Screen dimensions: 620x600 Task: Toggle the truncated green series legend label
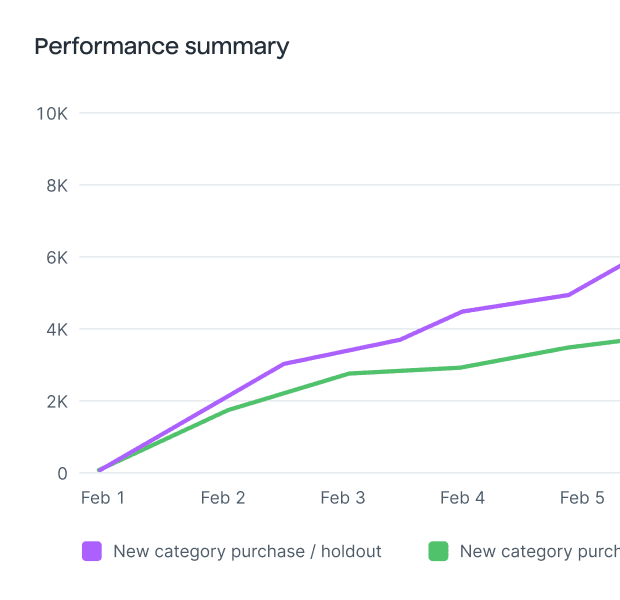pos(539,551)
